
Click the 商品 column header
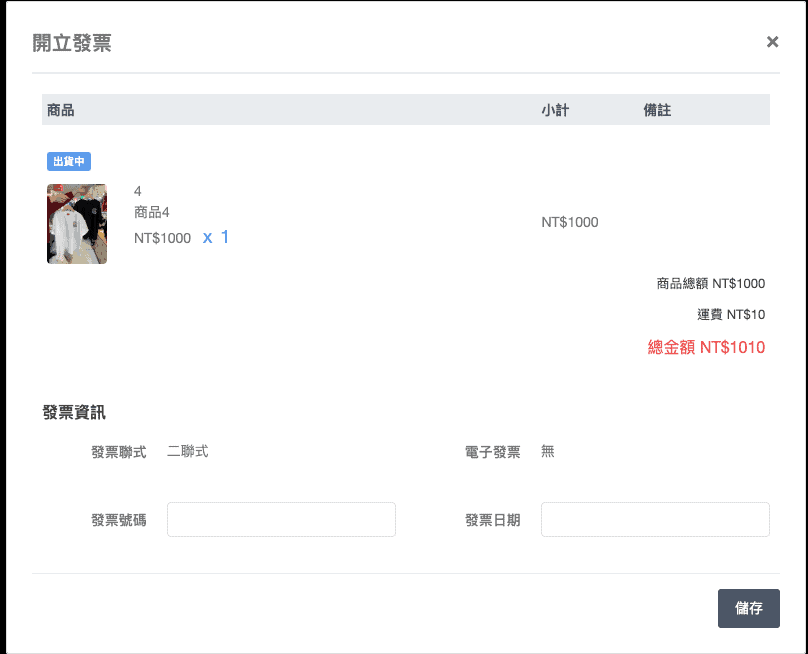point(61,110)
